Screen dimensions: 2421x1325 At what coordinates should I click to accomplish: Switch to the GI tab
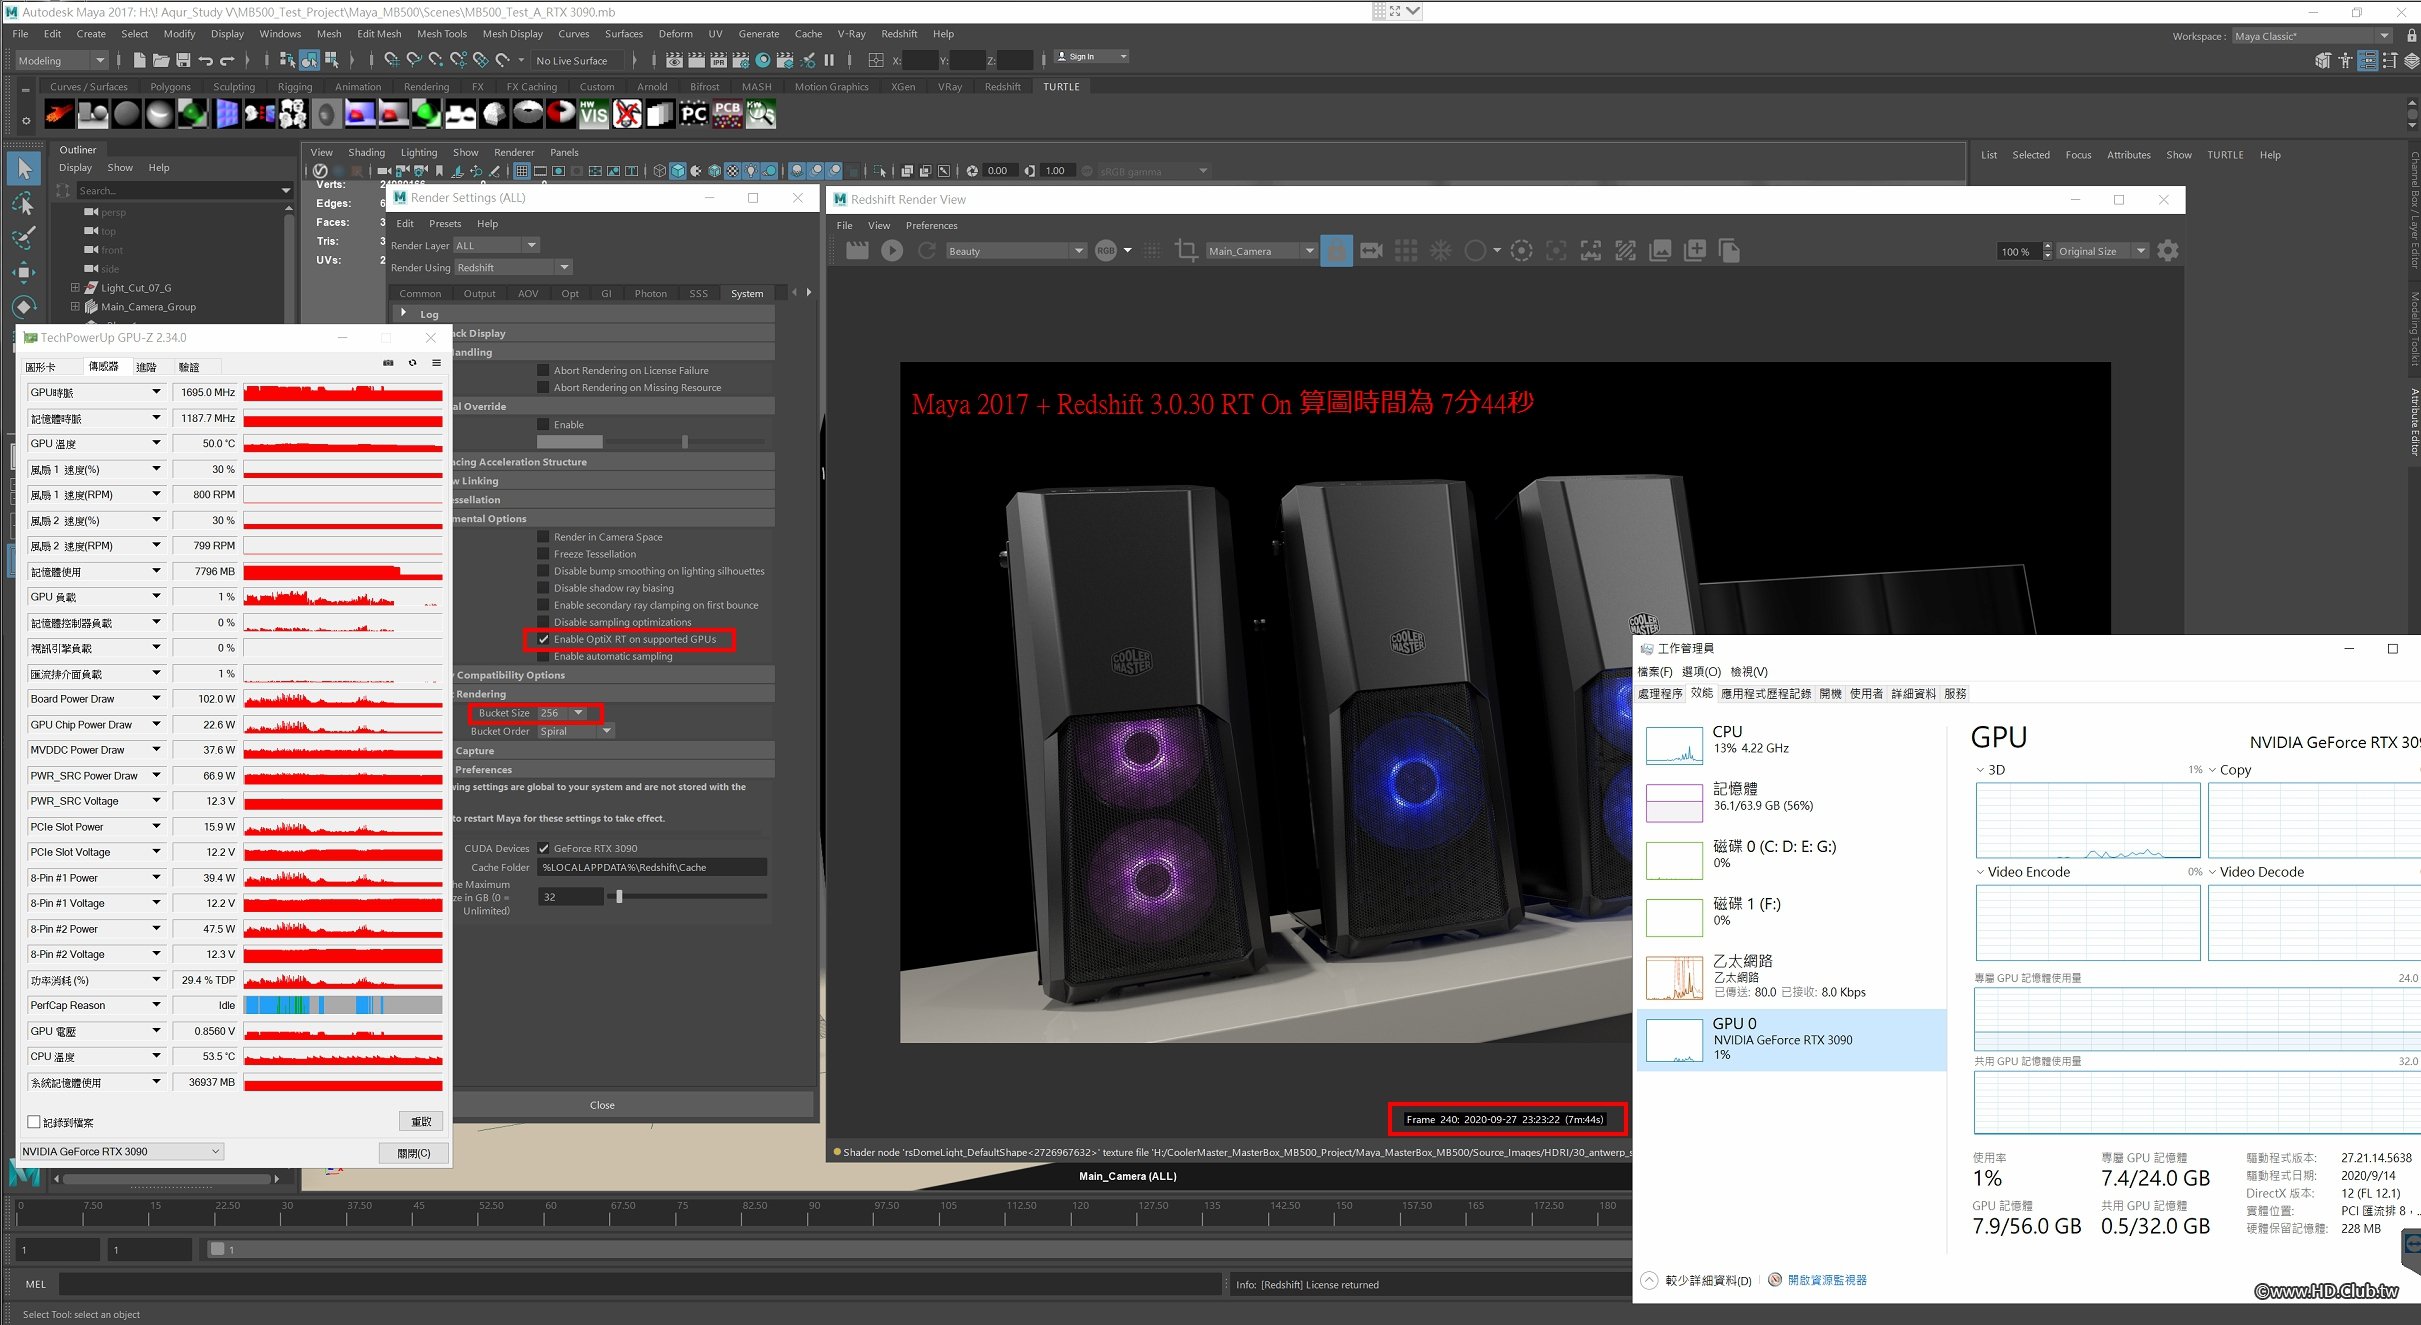606,293
